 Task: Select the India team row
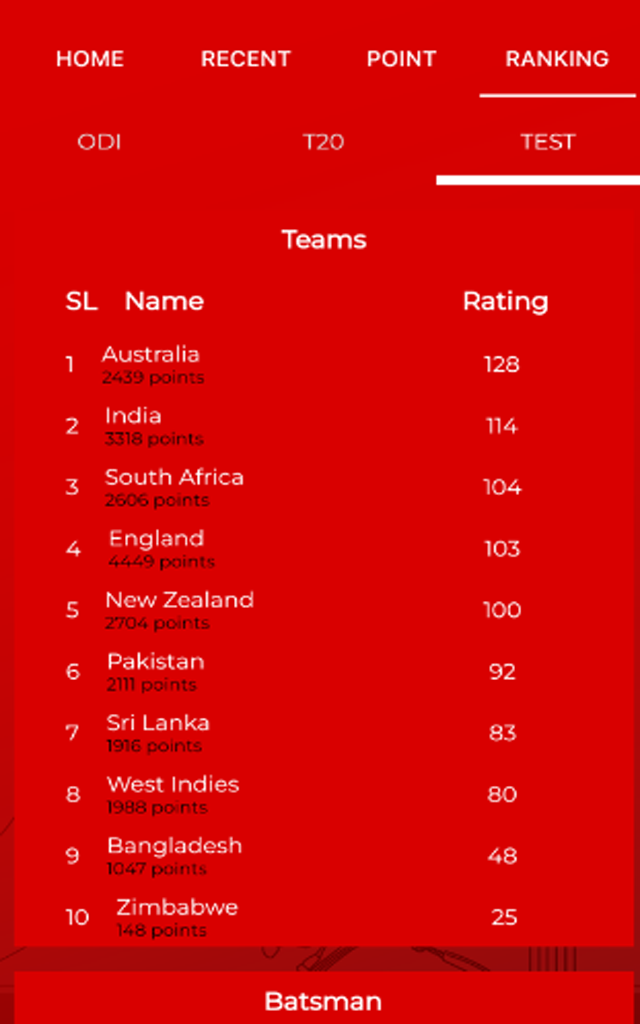(324, 426)
